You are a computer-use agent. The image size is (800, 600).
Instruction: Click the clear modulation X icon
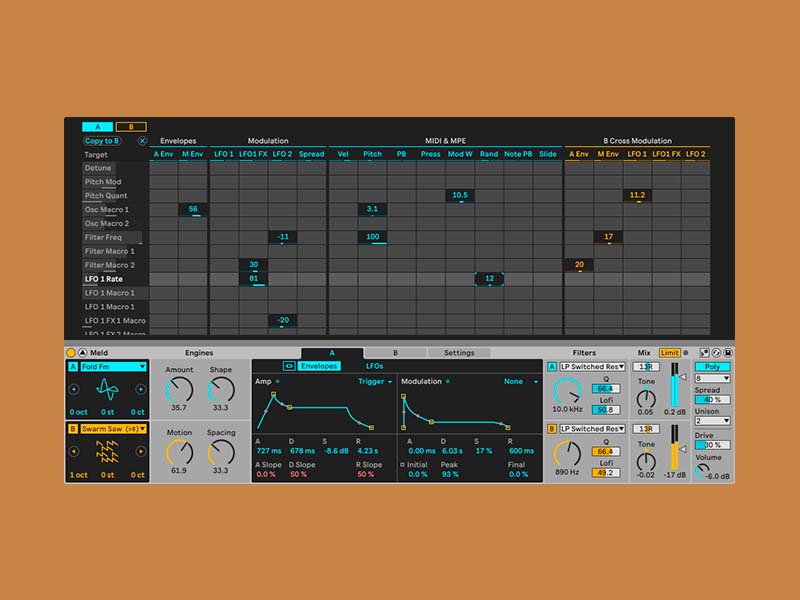(x=142, y=141)
